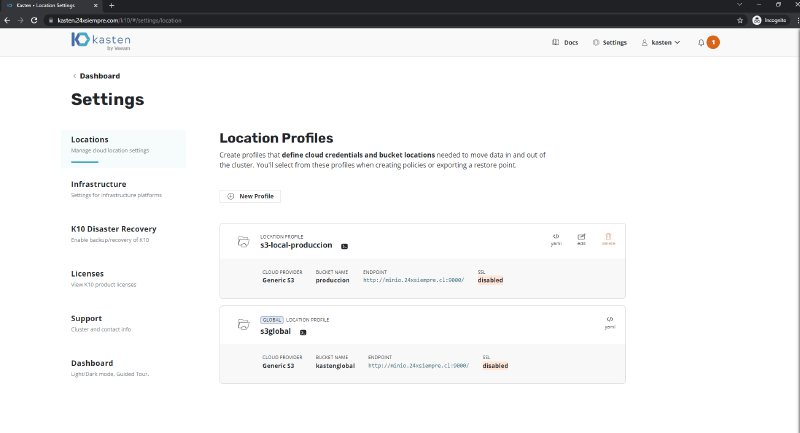
Task: Click 'Generic S3' in s3global card
Action: pos(278,366)
